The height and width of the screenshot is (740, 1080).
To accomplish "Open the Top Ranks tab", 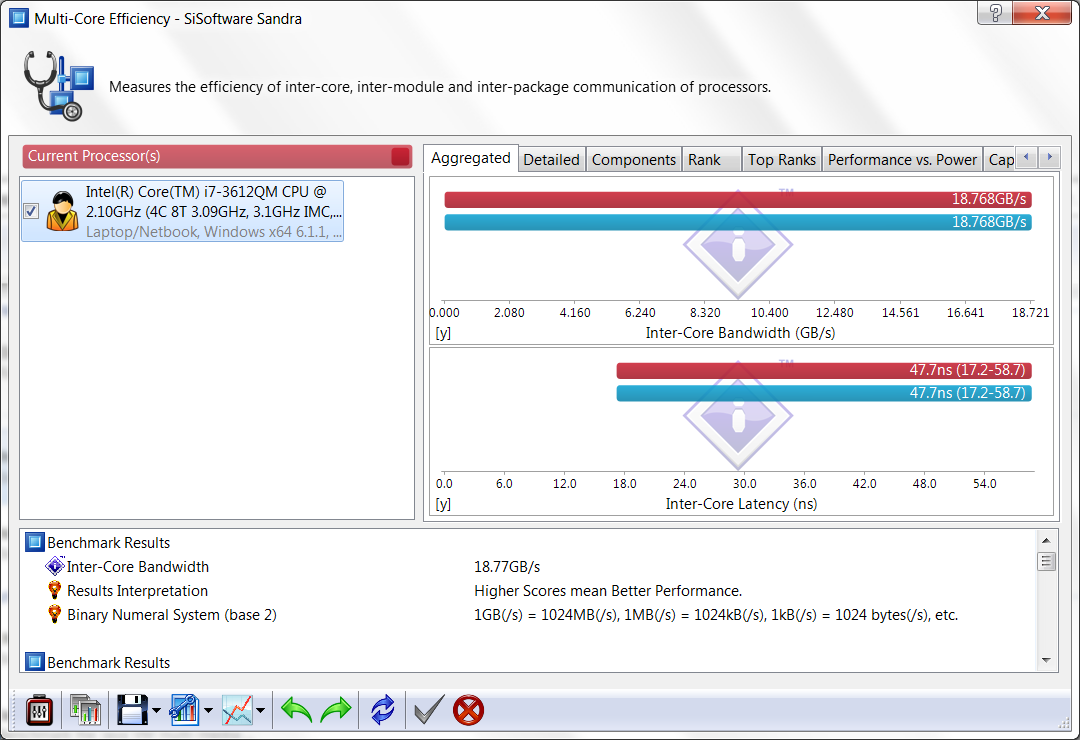I will (x=782, y=160).
